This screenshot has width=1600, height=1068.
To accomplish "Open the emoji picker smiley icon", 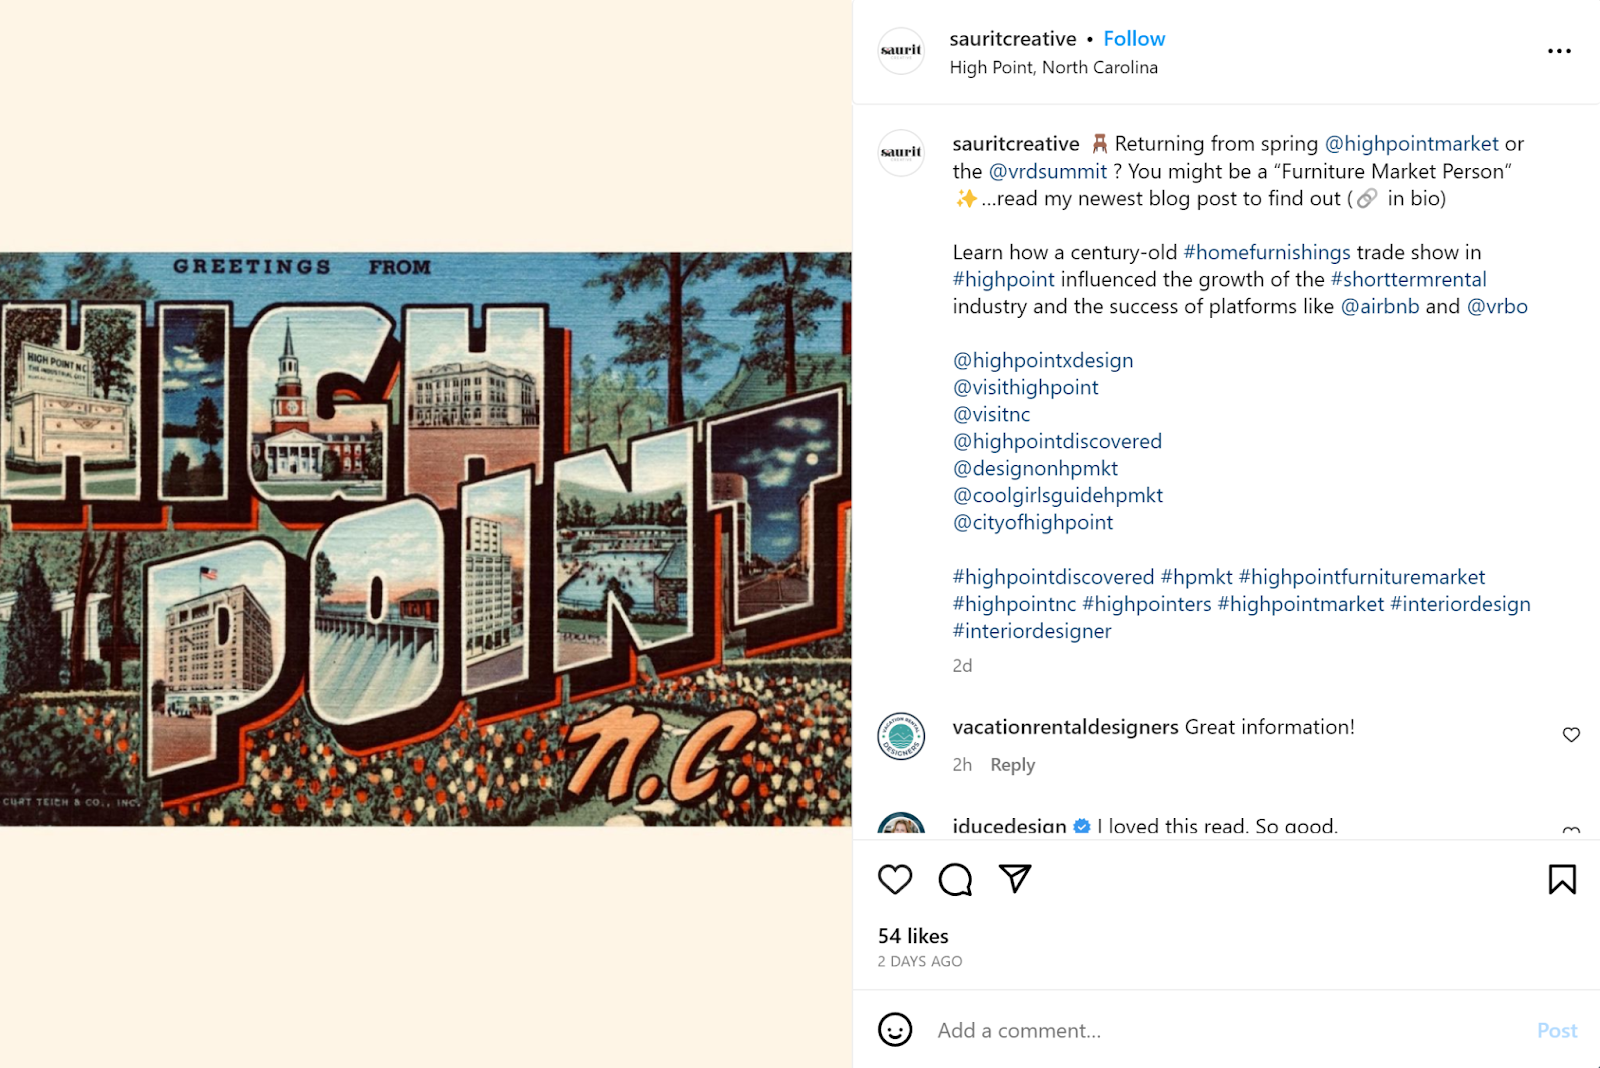I will click(895, 1030).
